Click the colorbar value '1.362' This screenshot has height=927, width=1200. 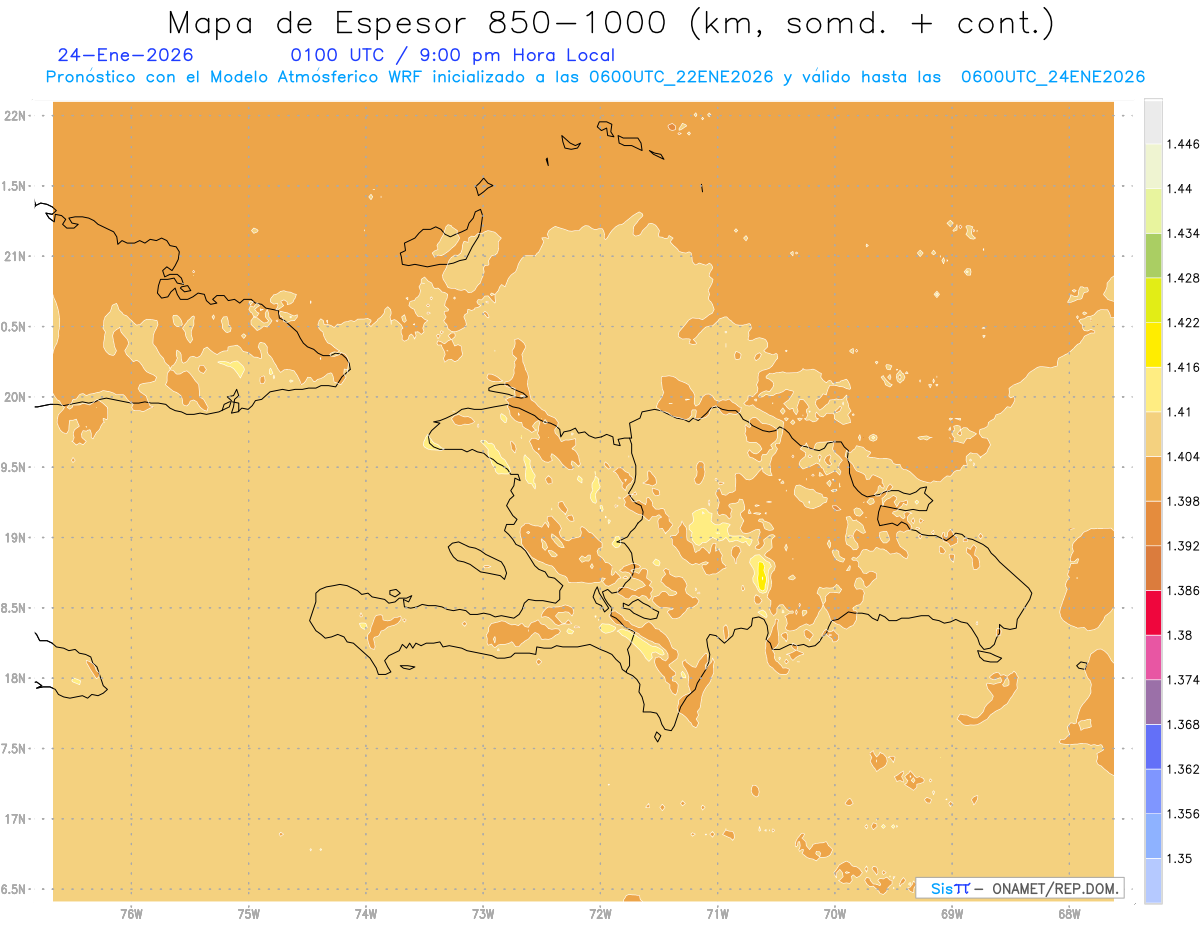[x=1184, y=769]
